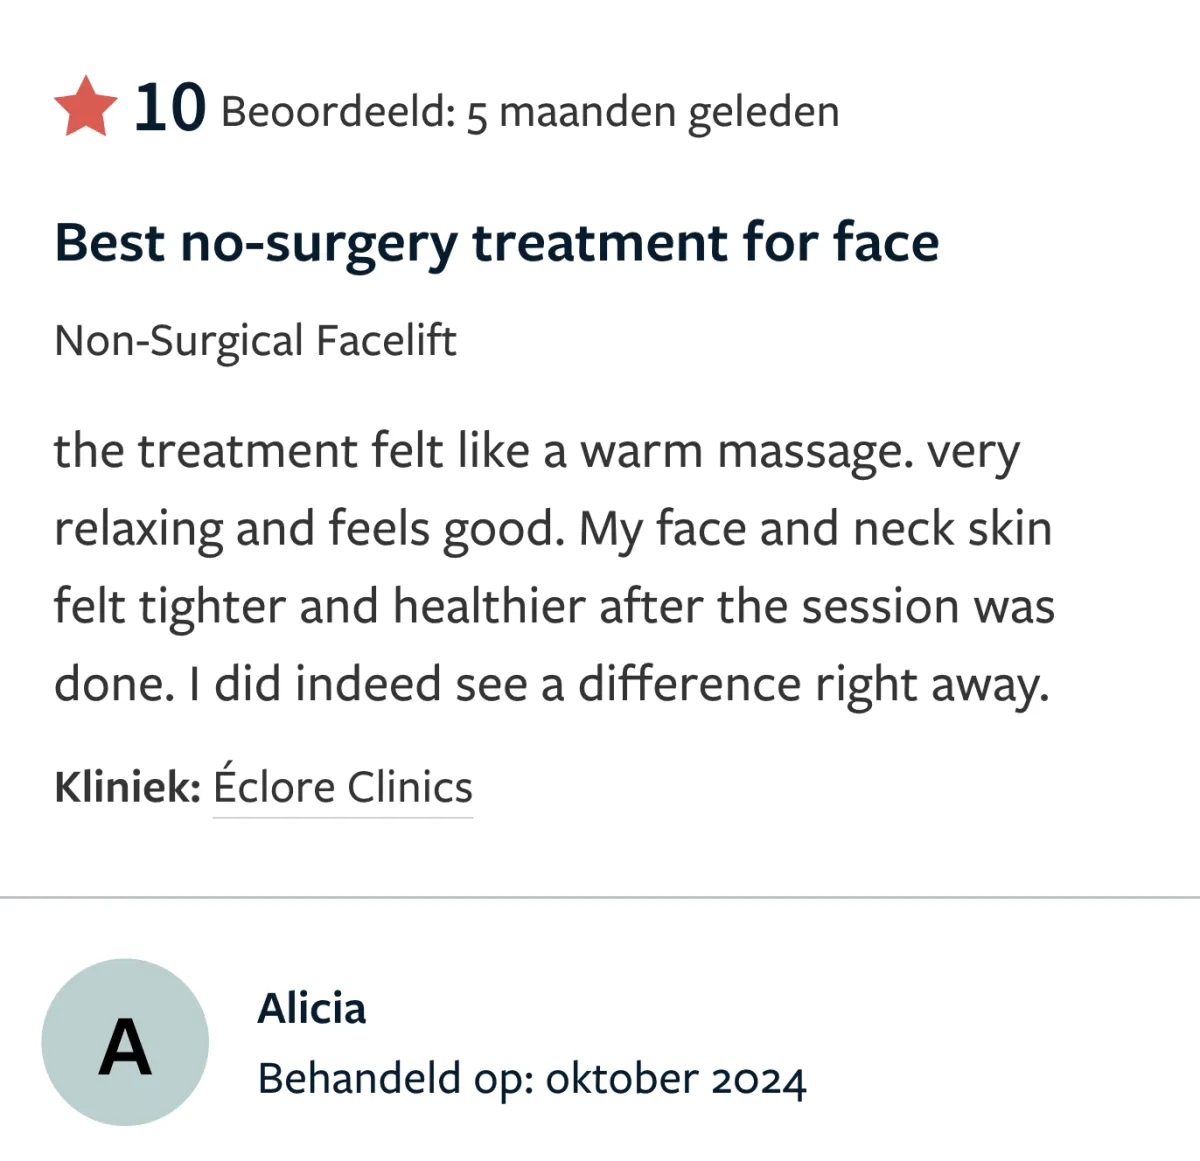1200x1161 pixels.
Task: Click the Beoordeeld 5 maanden geleden text
Action: 530,112
